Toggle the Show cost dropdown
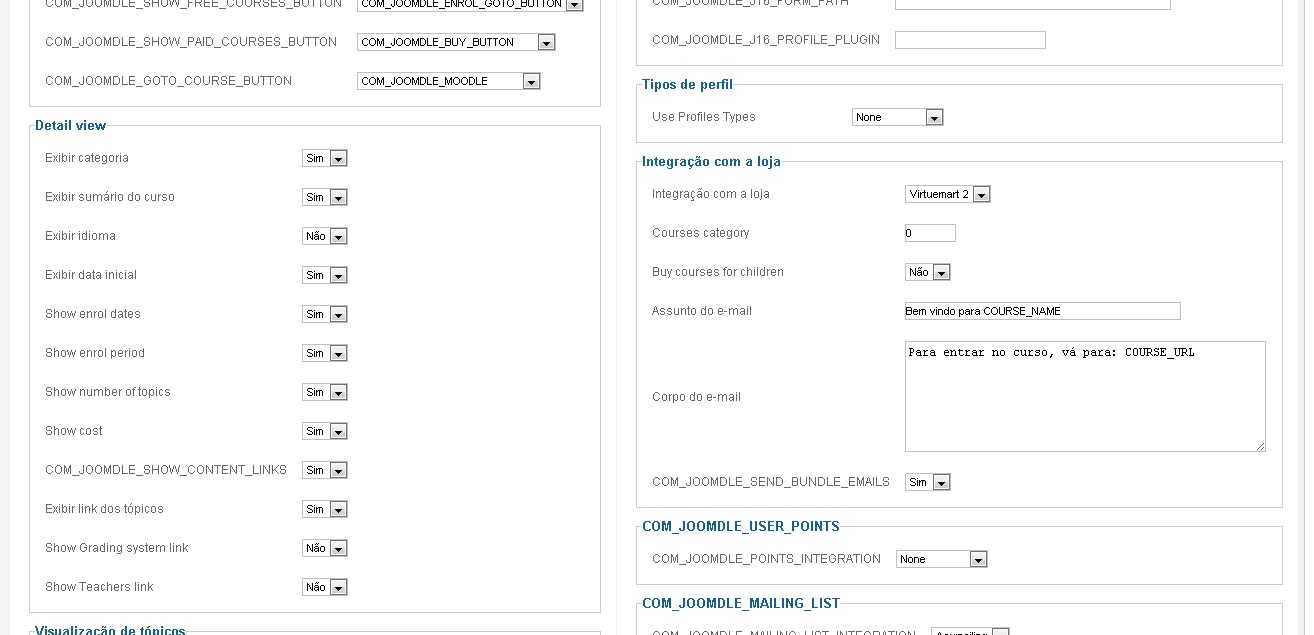This screenshot has height=635, width=1314. coord(324,431)
